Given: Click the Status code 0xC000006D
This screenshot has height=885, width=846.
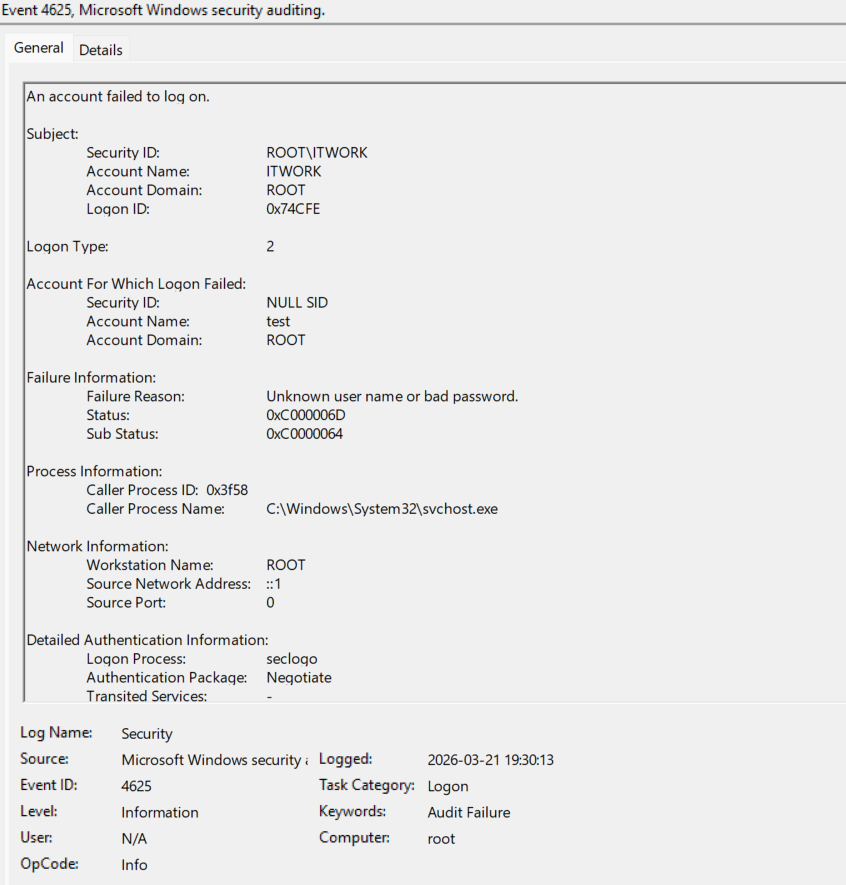Looking at the screenshot, I should 306,415.
